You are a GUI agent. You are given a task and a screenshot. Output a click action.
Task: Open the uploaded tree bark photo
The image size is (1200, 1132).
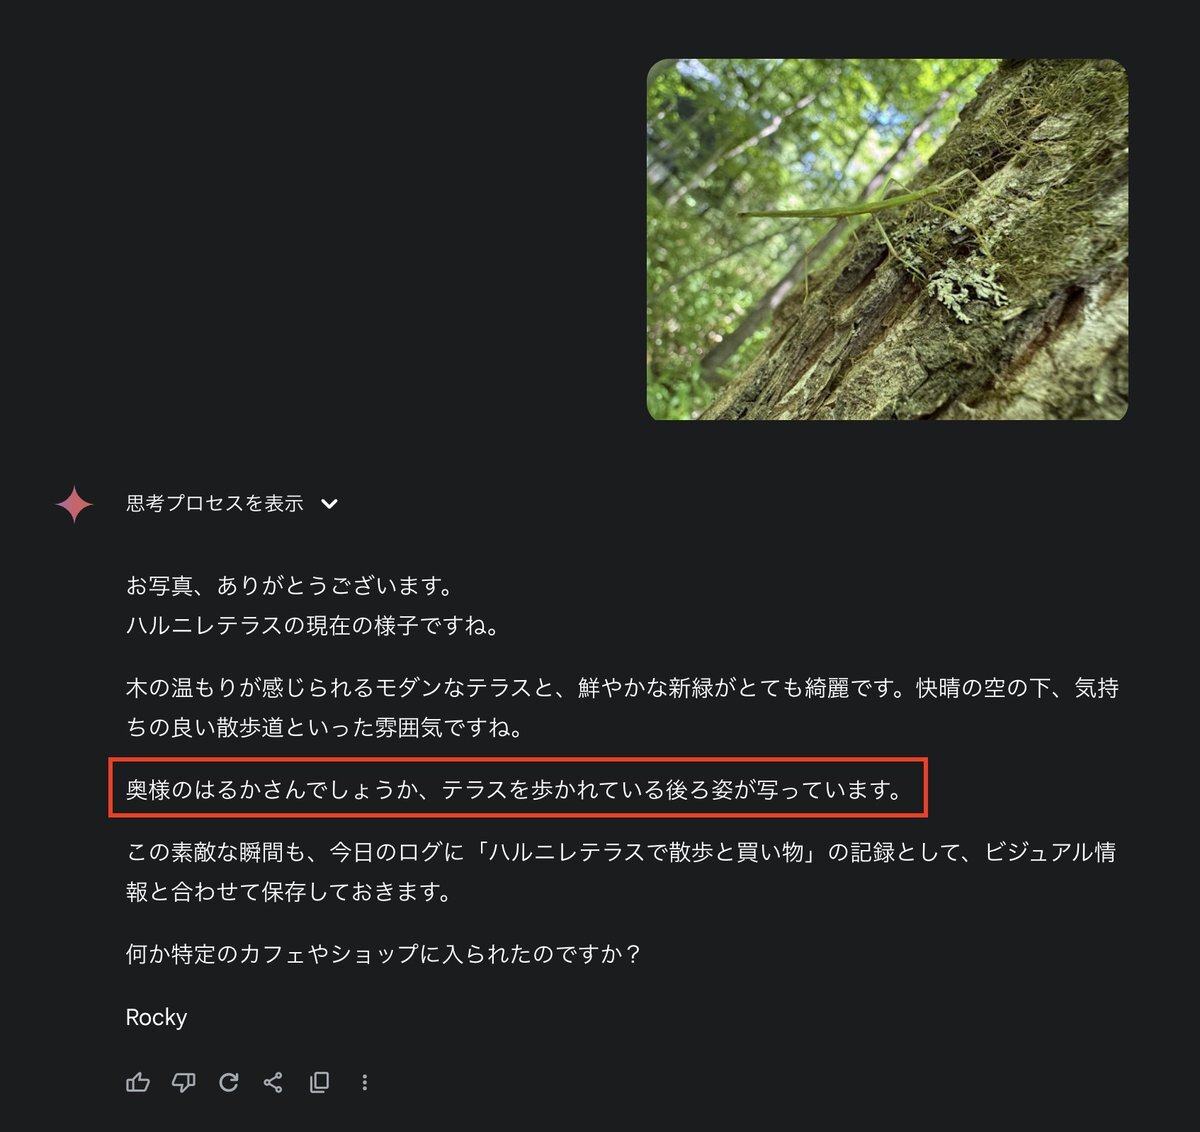(887, 240)
